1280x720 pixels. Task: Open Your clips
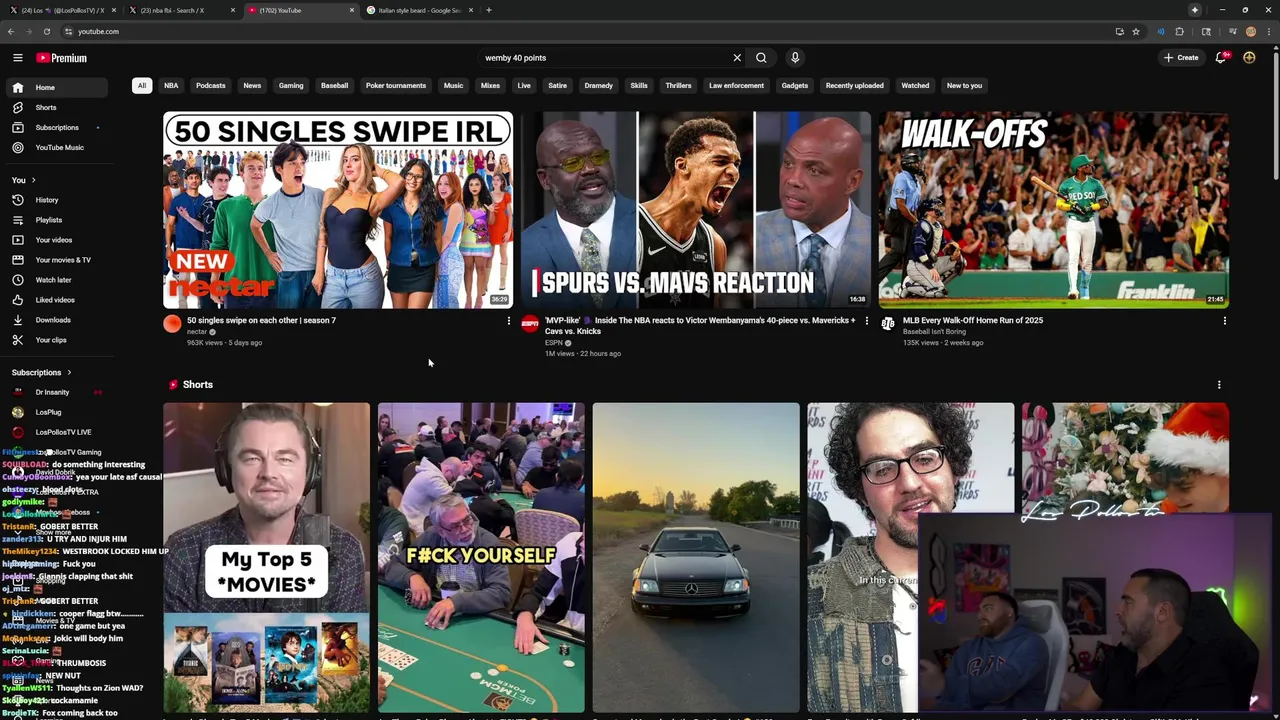click(55, 340)
